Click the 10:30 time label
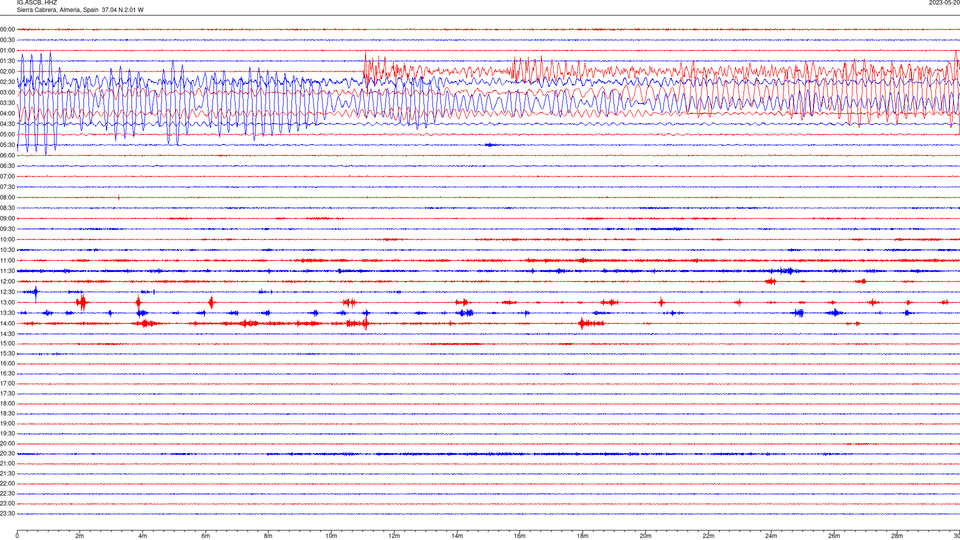The image size is (960, 540). tap(7, 250)
